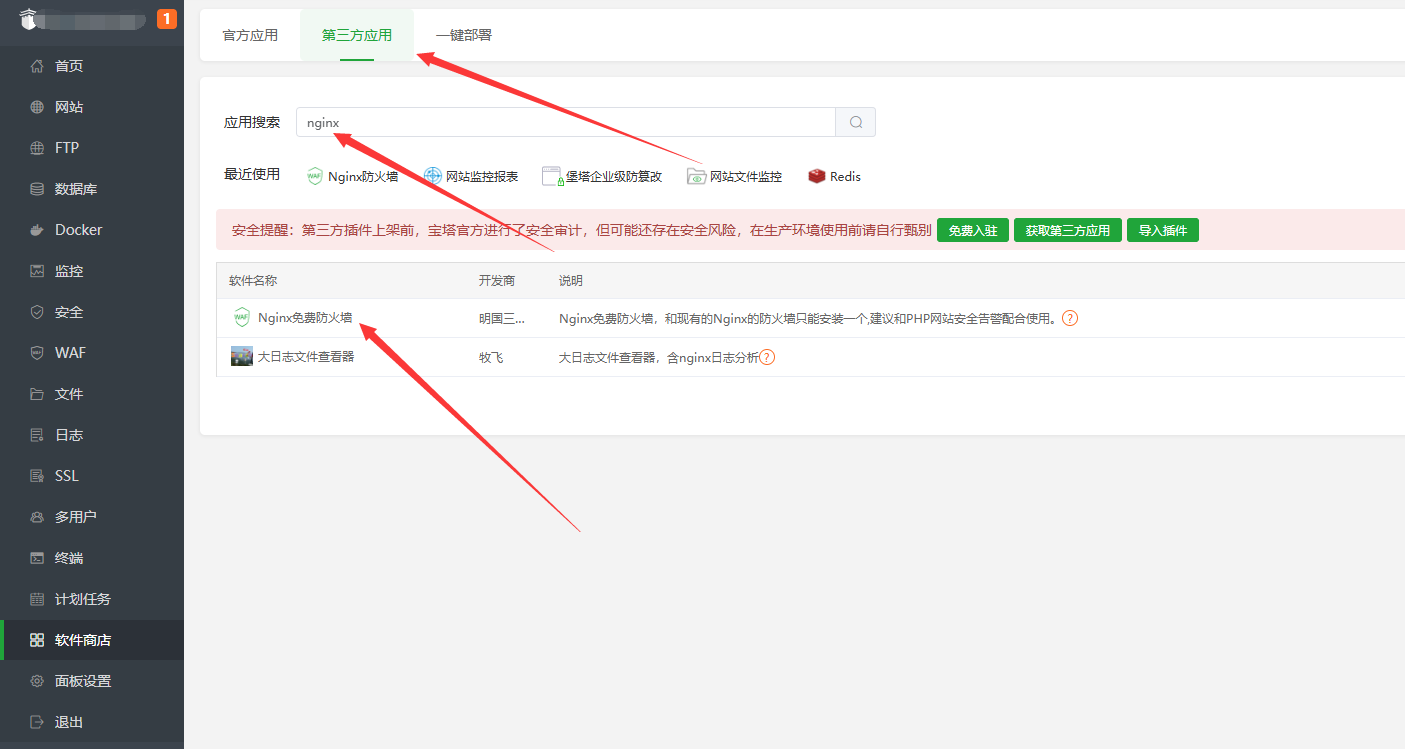Click the 免费入驻 green button

coord(973,230)
